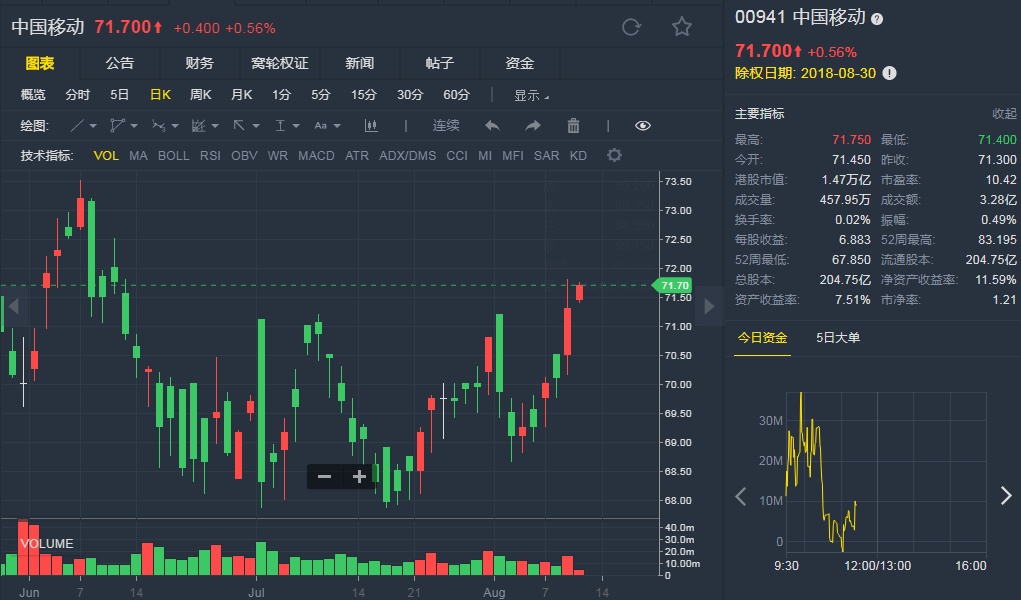1021x600 pixels.
Task: Pan chart right with arrow
Action: [x=710, y=306]
